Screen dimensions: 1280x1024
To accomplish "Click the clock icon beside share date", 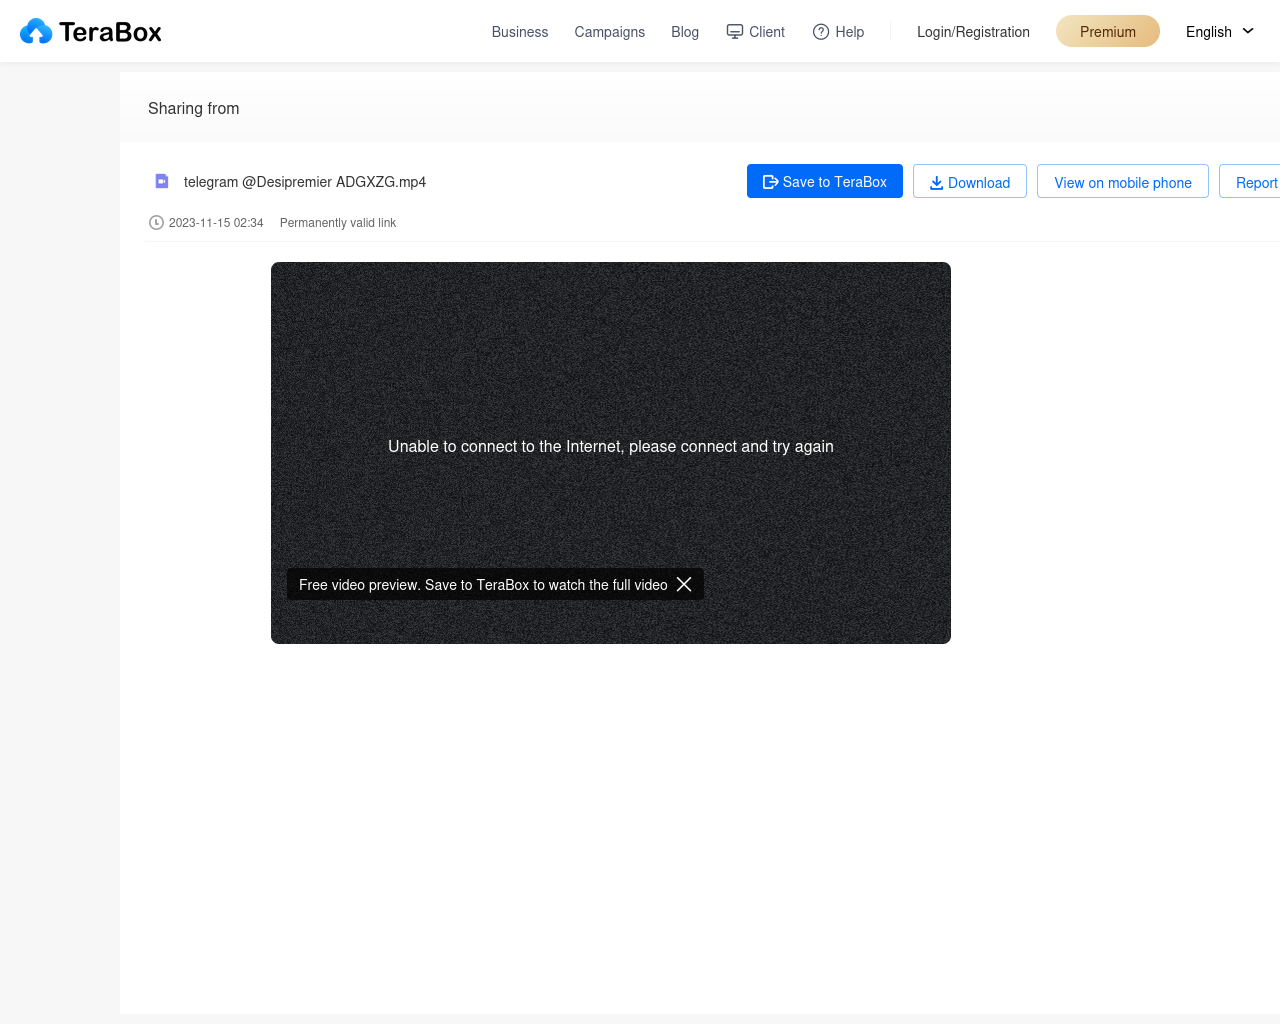I will coord(156,223).
